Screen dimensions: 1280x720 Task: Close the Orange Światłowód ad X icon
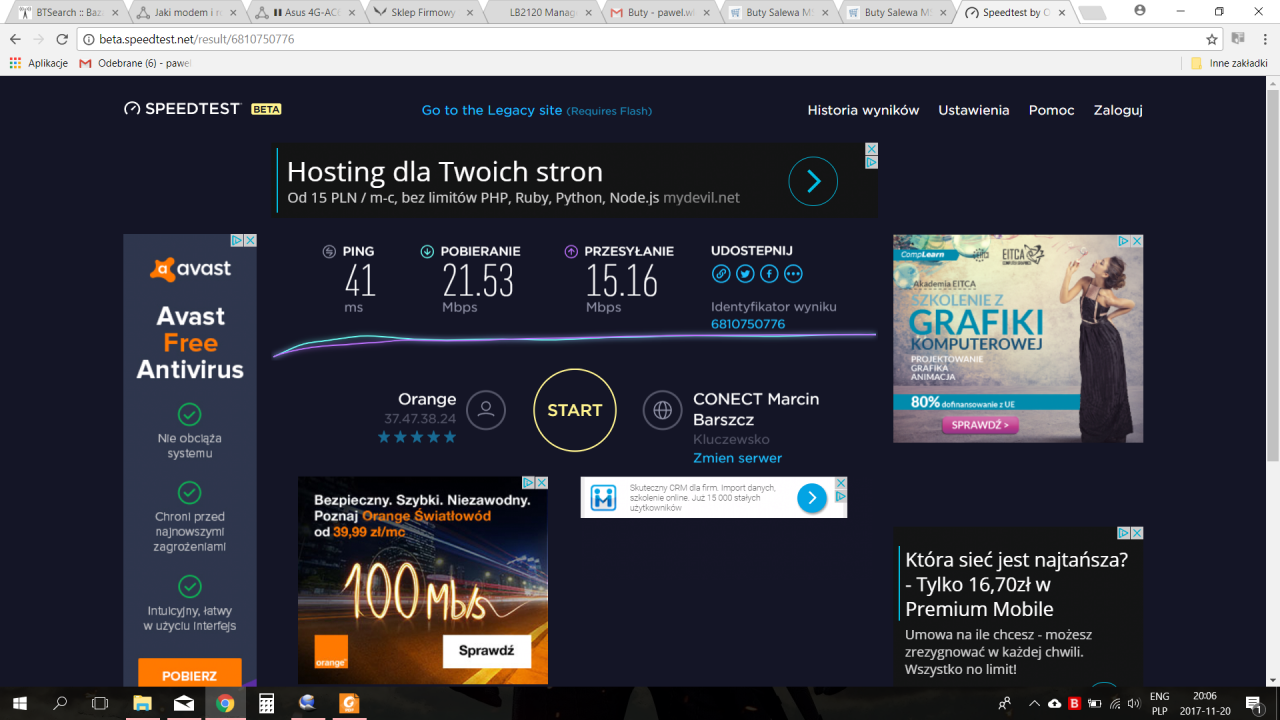542,483
